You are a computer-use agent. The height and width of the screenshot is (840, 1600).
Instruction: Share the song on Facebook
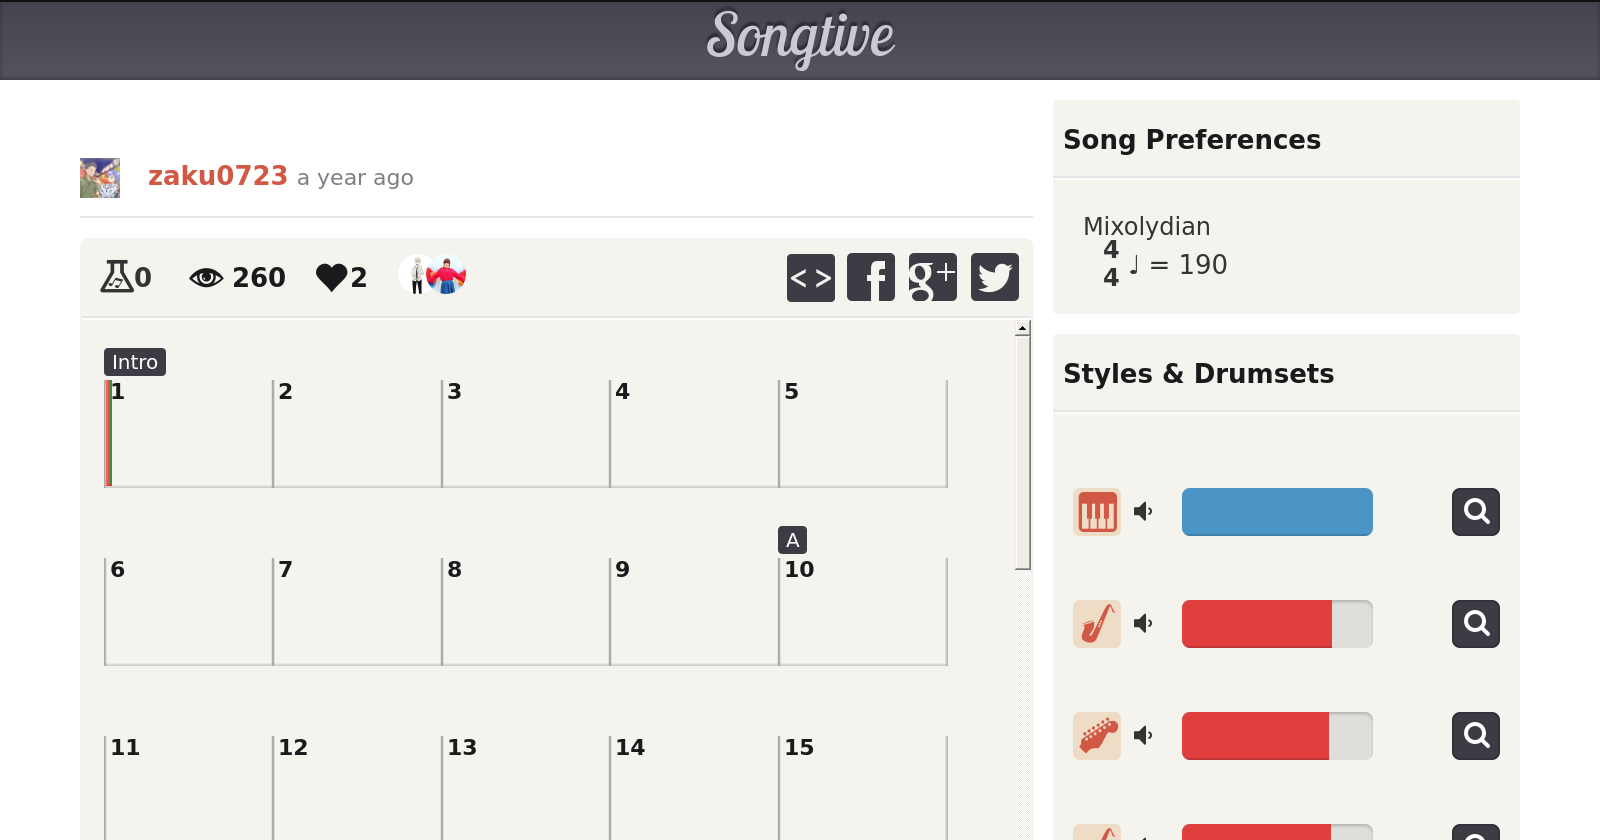pos(871,277)
